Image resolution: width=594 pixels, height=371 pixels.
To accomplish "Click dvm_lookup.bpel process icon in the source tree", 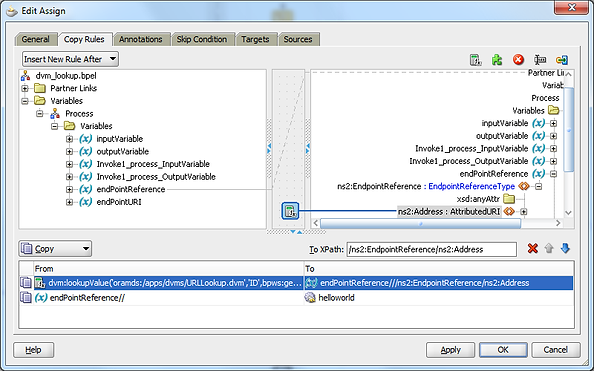I will coord(25,76).
